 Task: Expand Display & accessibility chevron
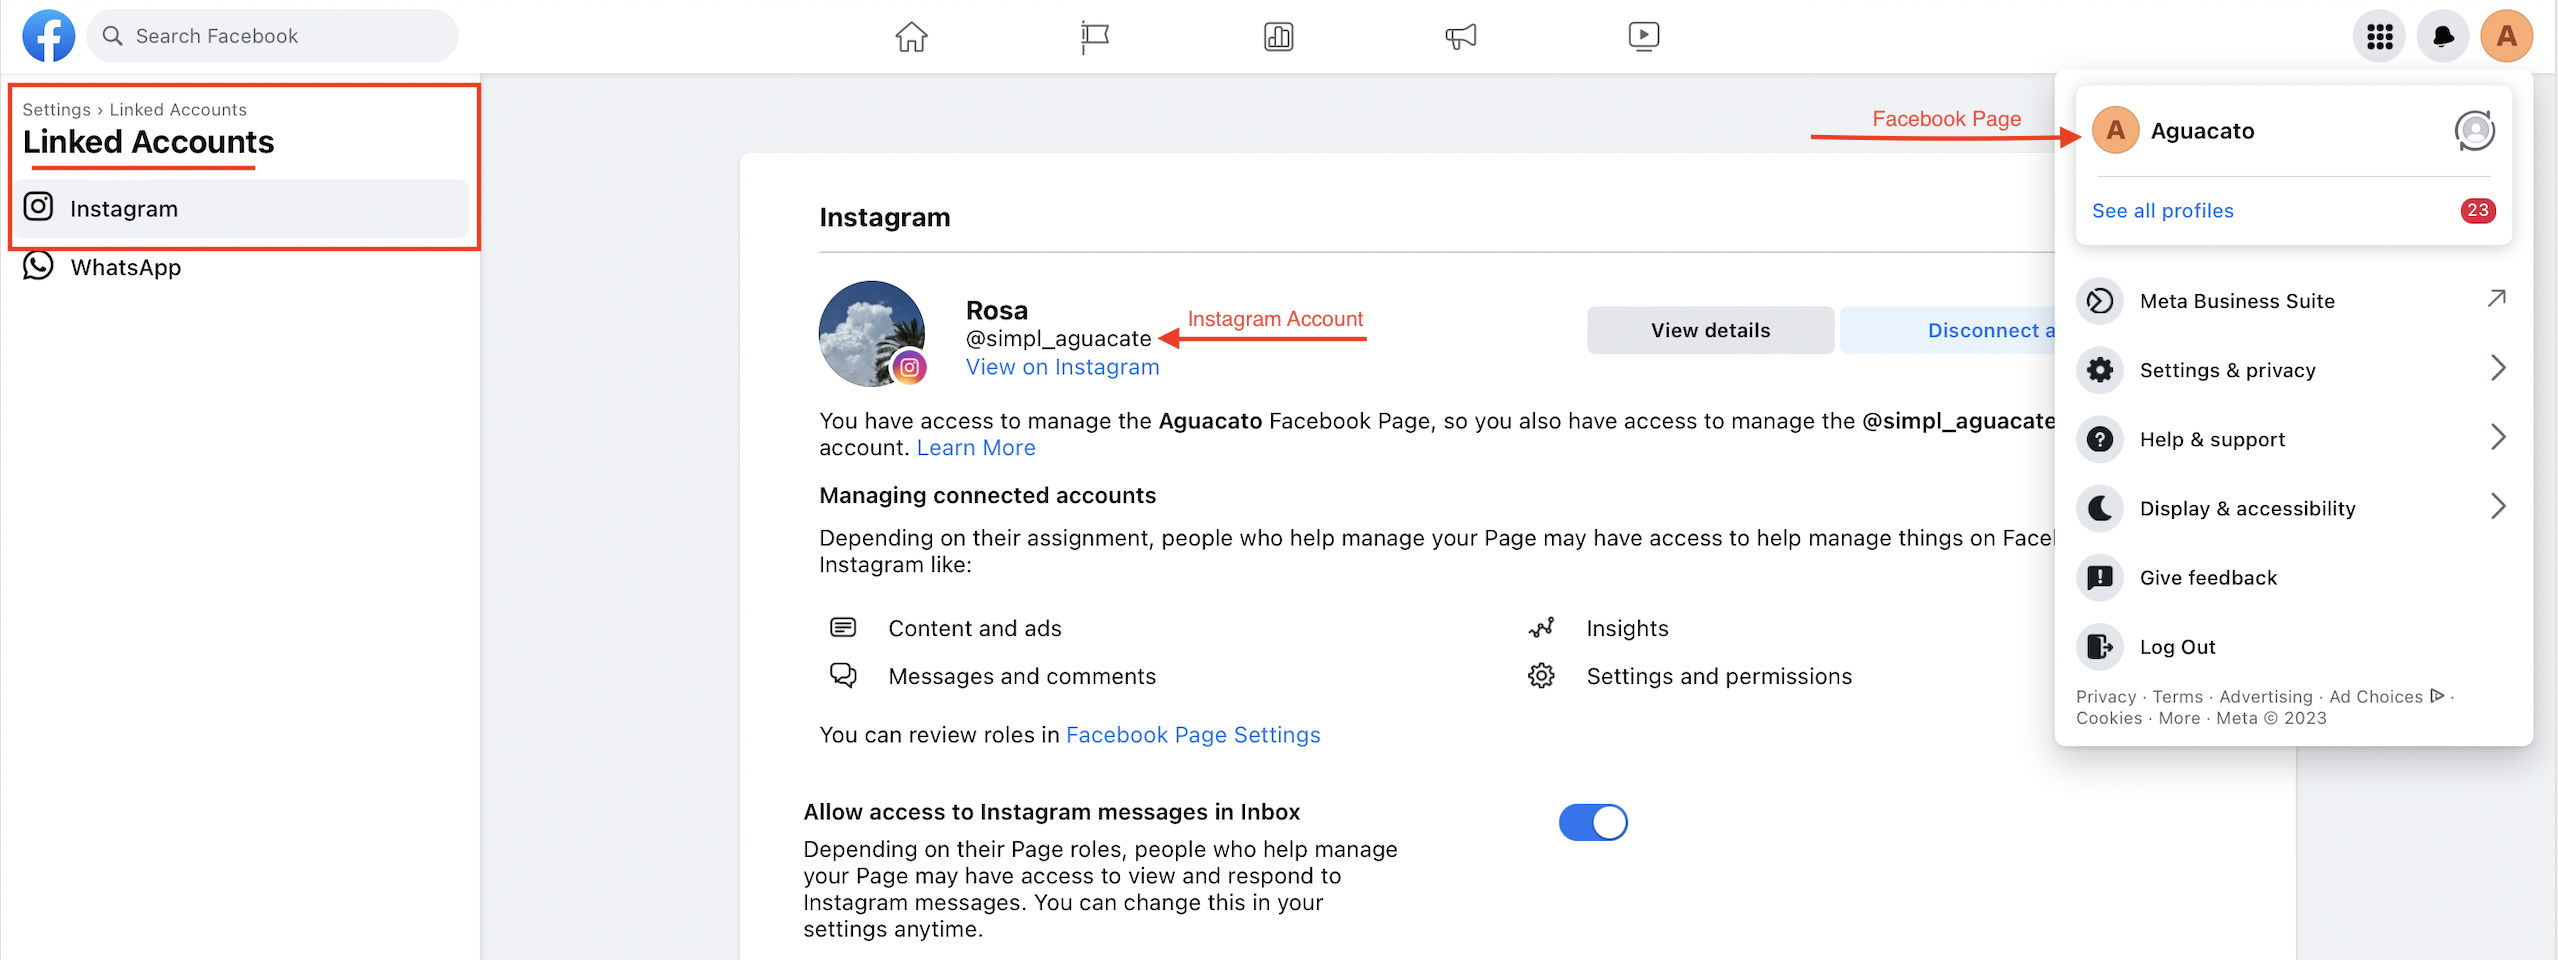(x=2497, y=506)
